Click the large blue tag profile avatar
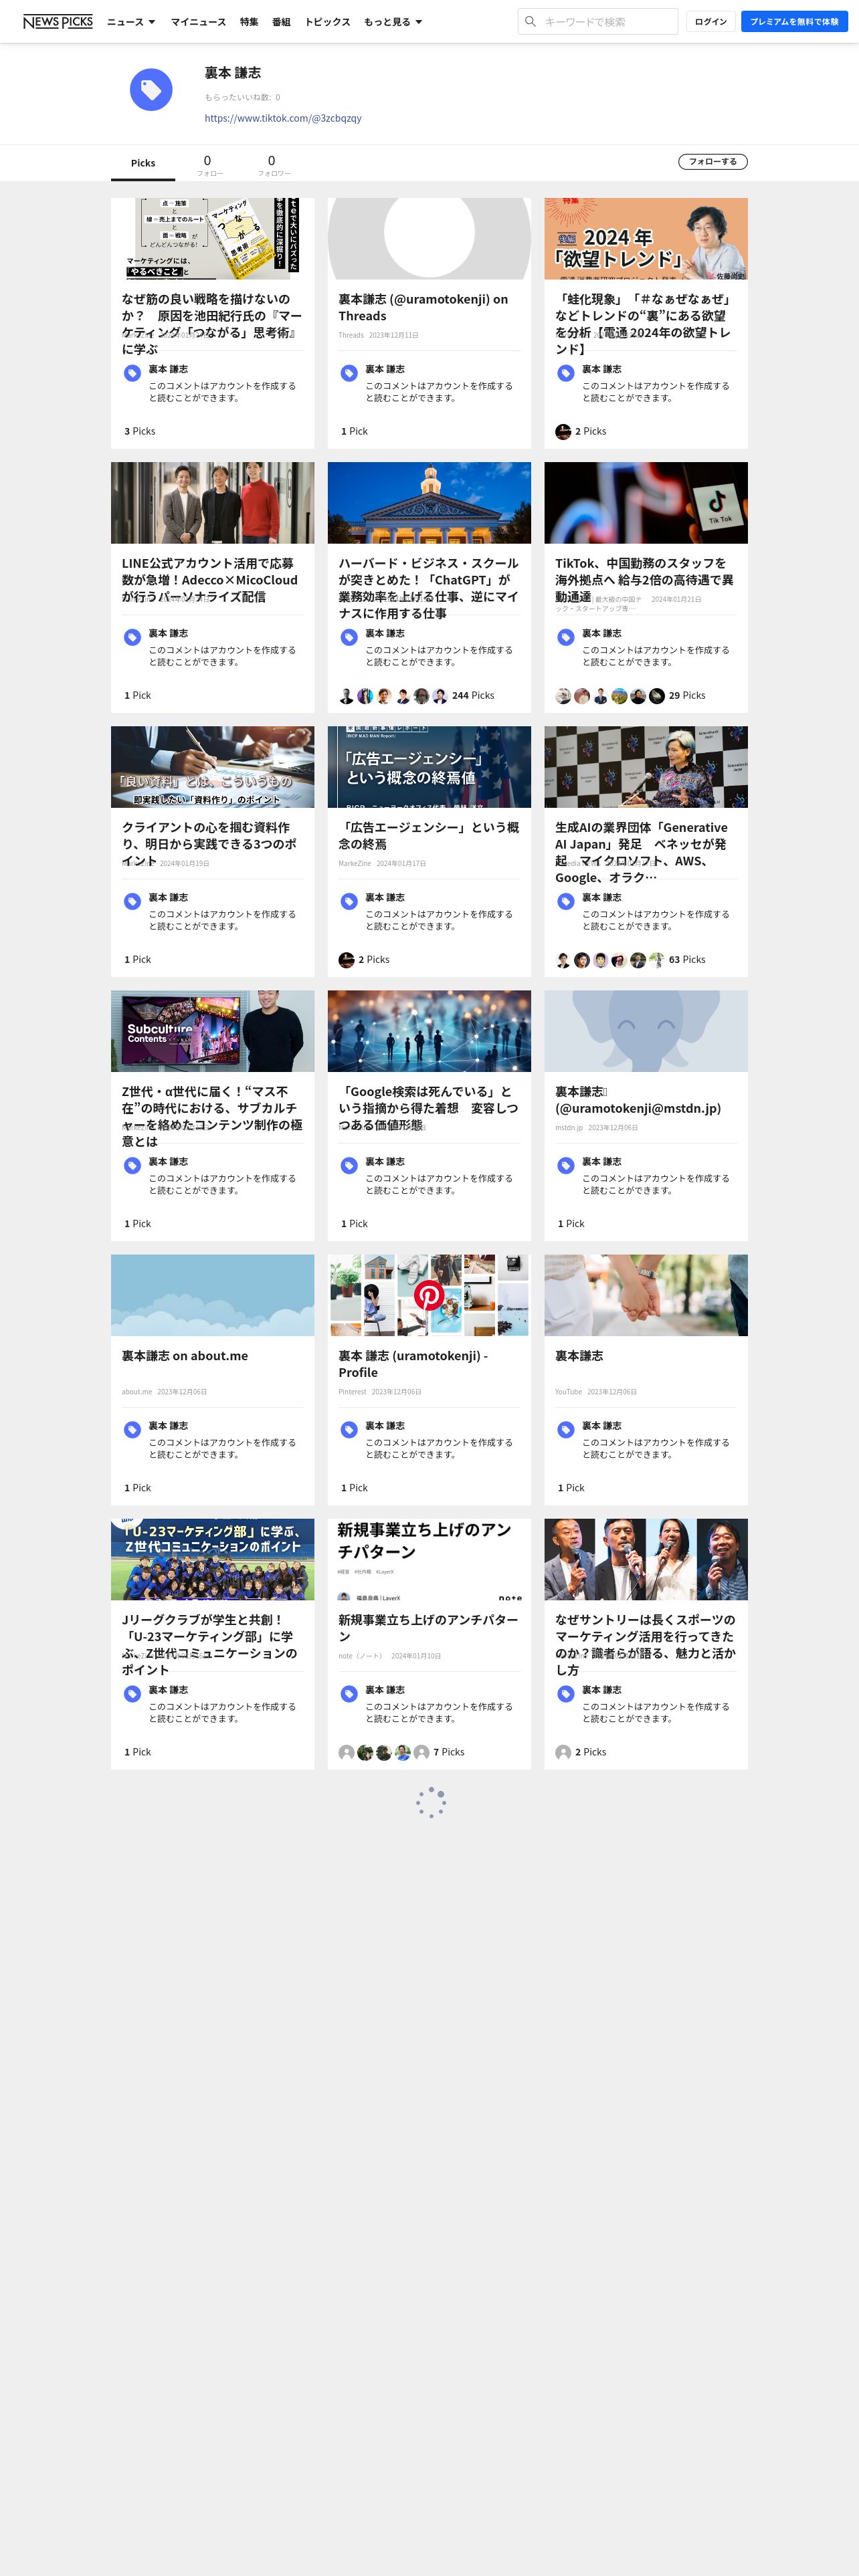This screenshot has height=2576, width=859. tap(151, 90)
